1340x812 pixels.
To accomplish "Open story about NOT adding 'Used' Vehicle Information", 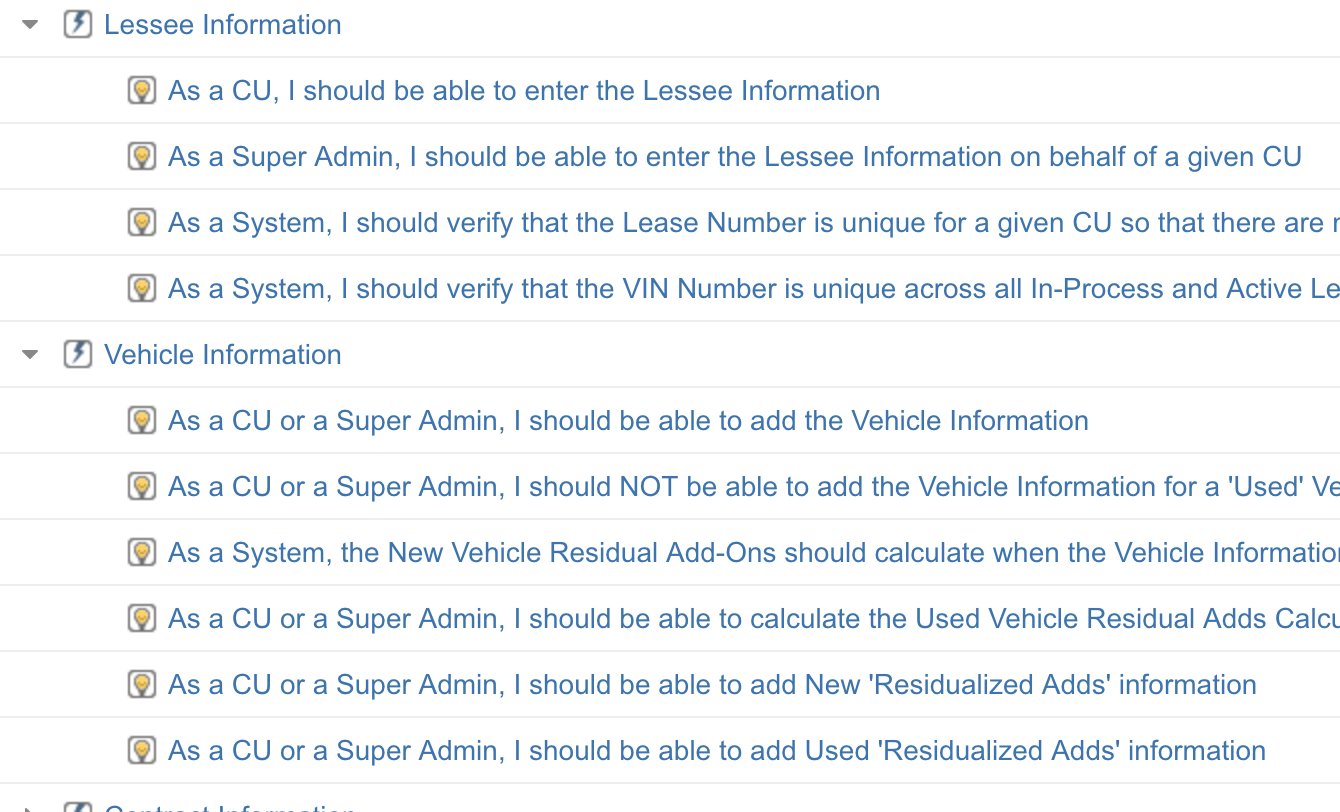I will click(754, 486).
